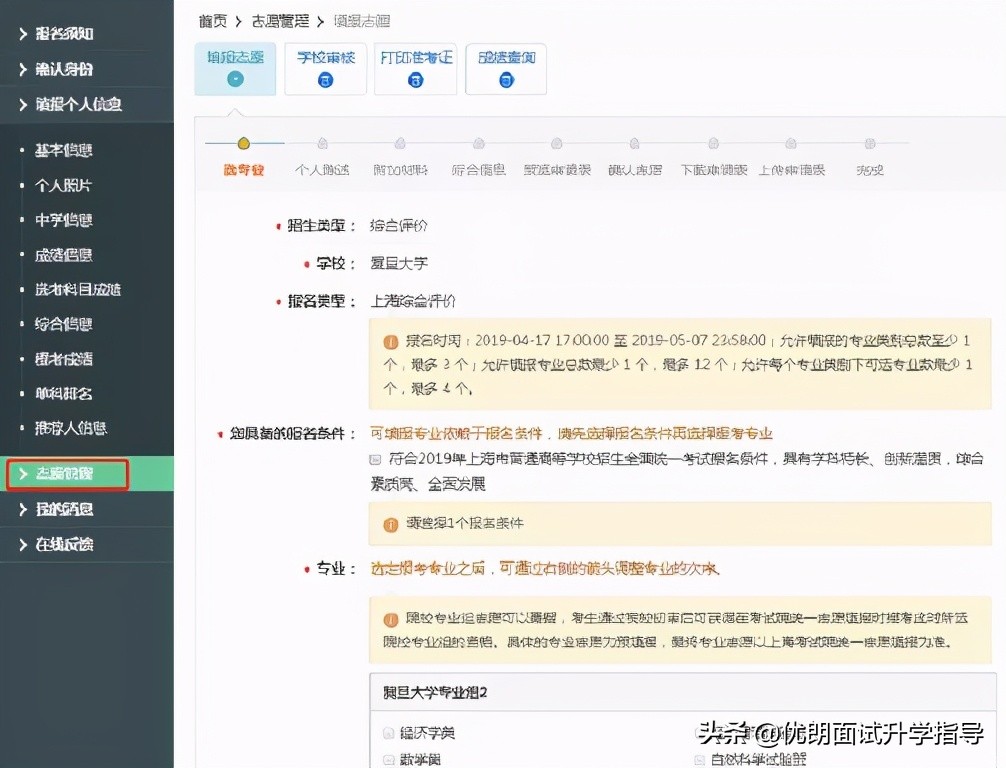Viewport: 1006px width, 768px height.
Task: Open 选考科目成绩 in the sidebar
Action: tap(78, 289)
